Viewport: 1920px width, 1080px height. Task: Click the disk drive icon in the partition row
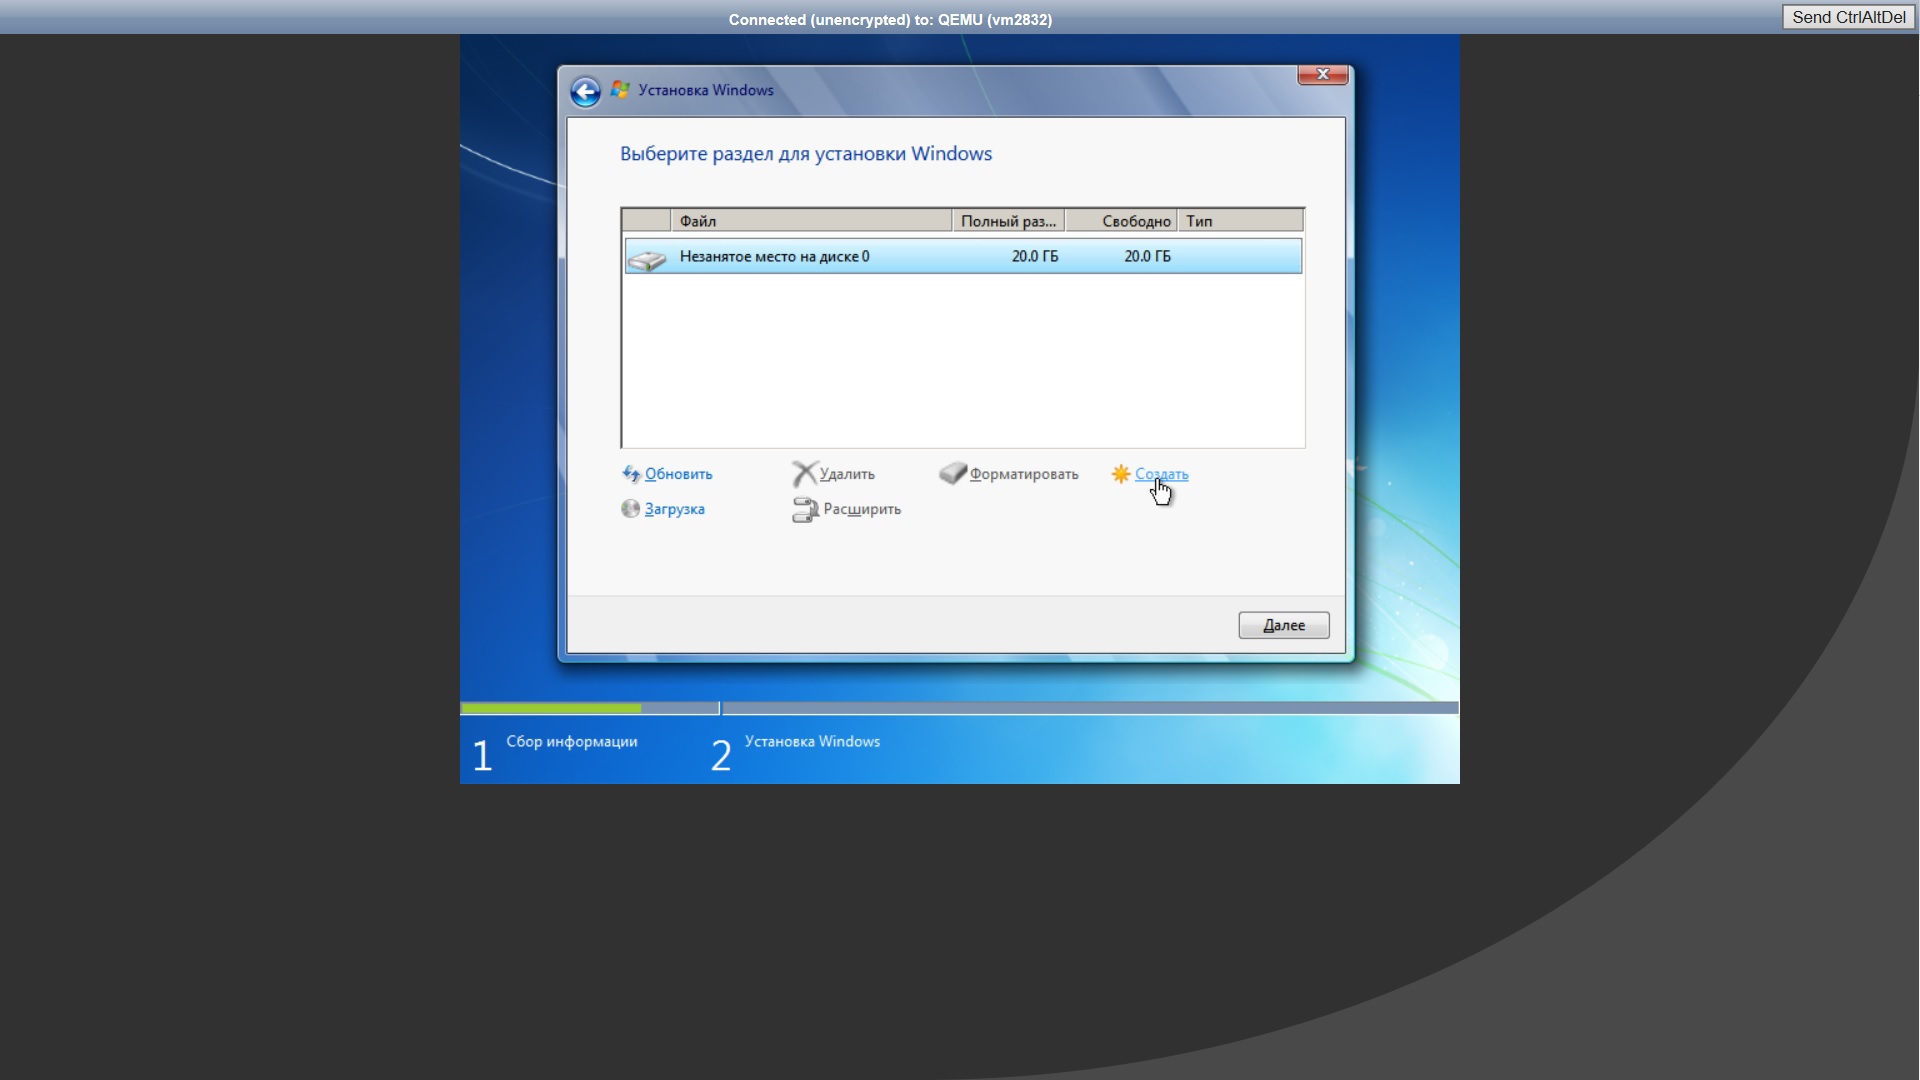647,260
